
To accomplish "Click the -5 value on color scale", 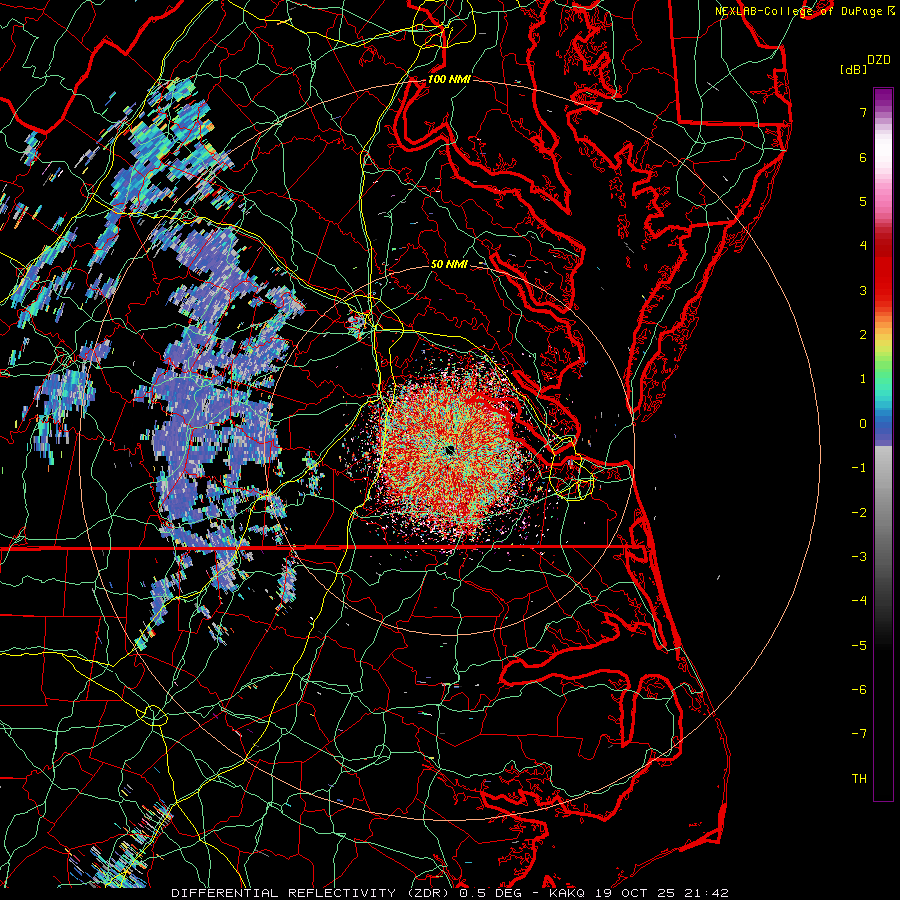I will [859, 646].
